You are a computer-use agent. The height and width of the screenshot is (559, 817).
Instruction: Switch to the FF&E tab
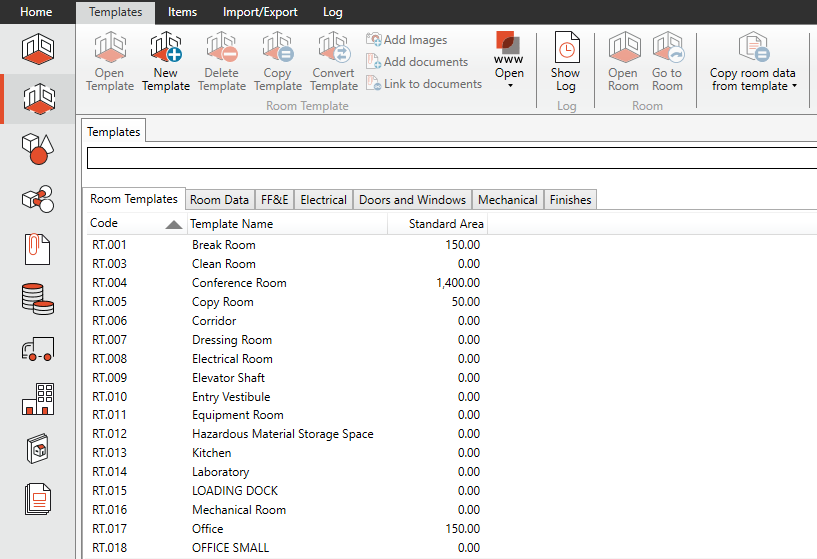click(274, 200)
